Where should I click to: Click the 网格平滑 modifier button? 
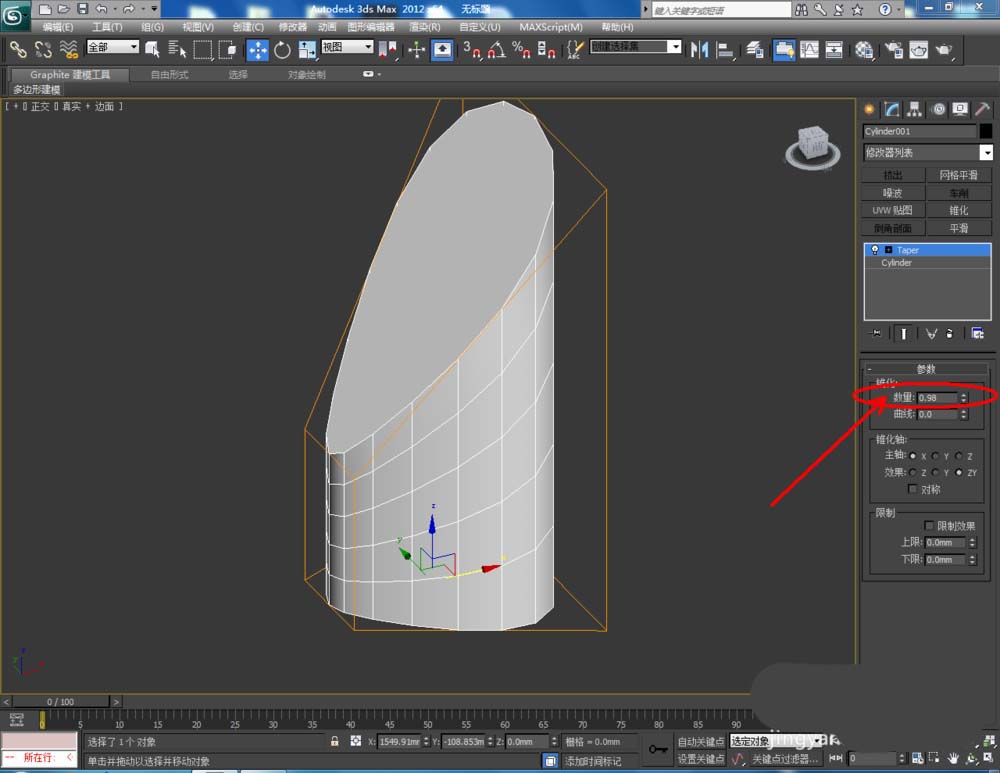[x=959, y=175]
